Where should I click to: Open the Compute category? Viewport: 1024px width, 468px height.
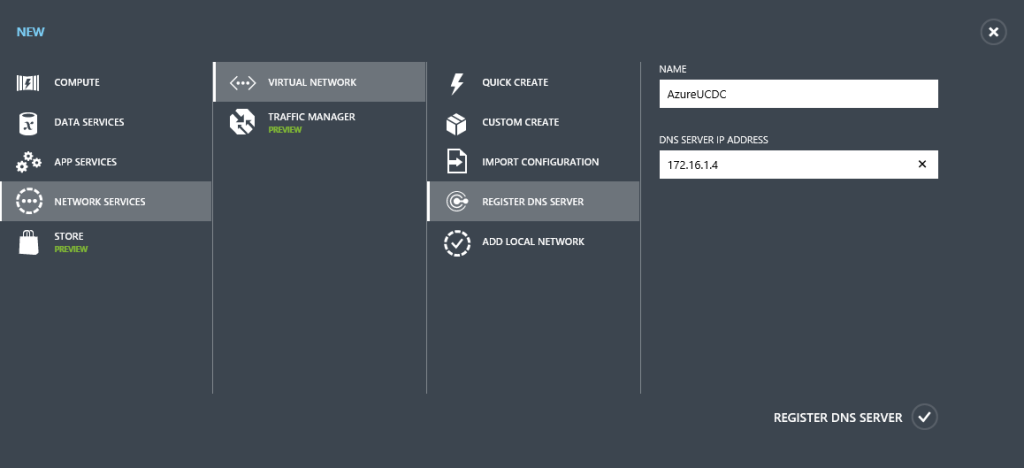pos(106,83)
